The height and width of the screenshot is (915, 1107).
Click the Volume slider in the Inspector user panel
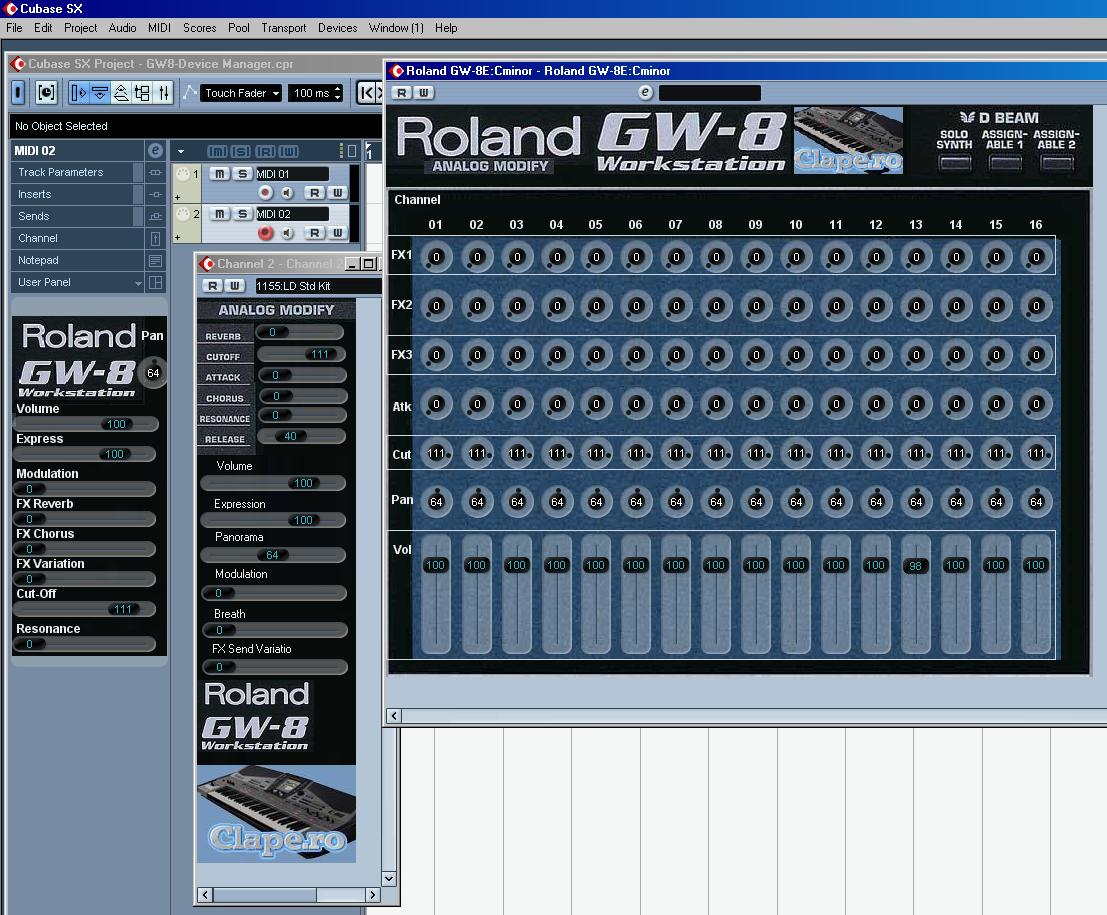tap(86, 424)
